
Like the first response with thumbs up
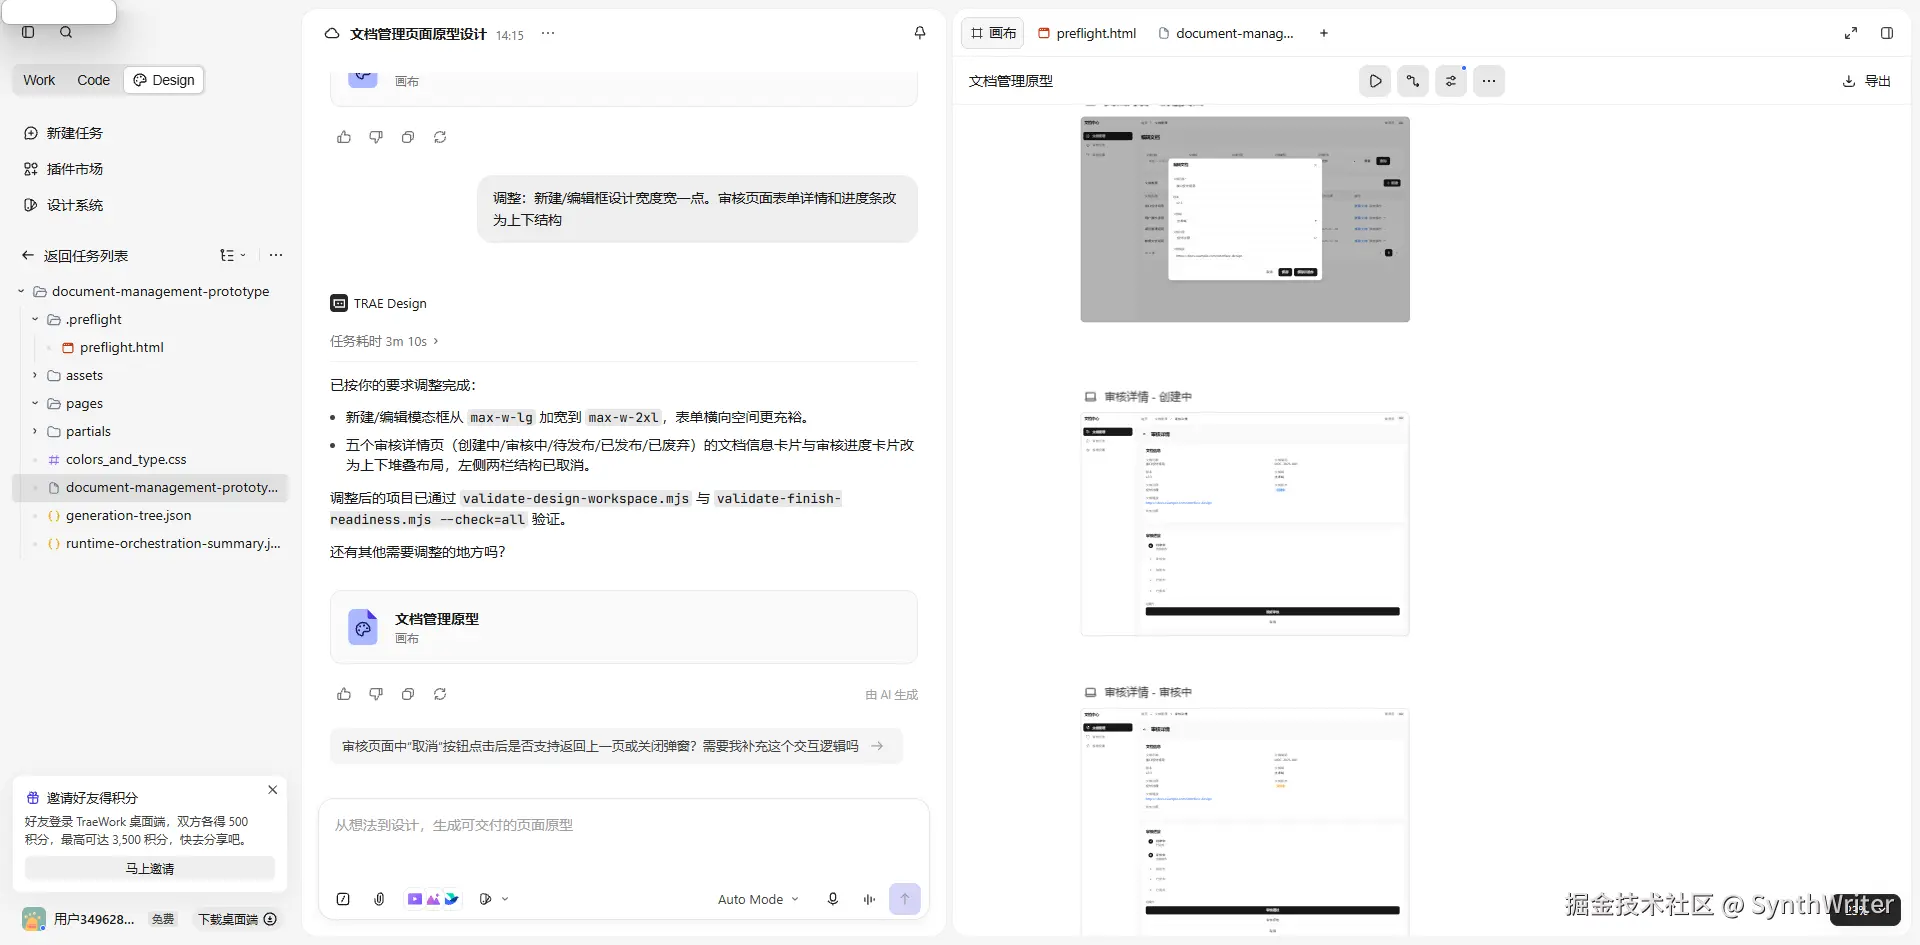coord(344,137)
